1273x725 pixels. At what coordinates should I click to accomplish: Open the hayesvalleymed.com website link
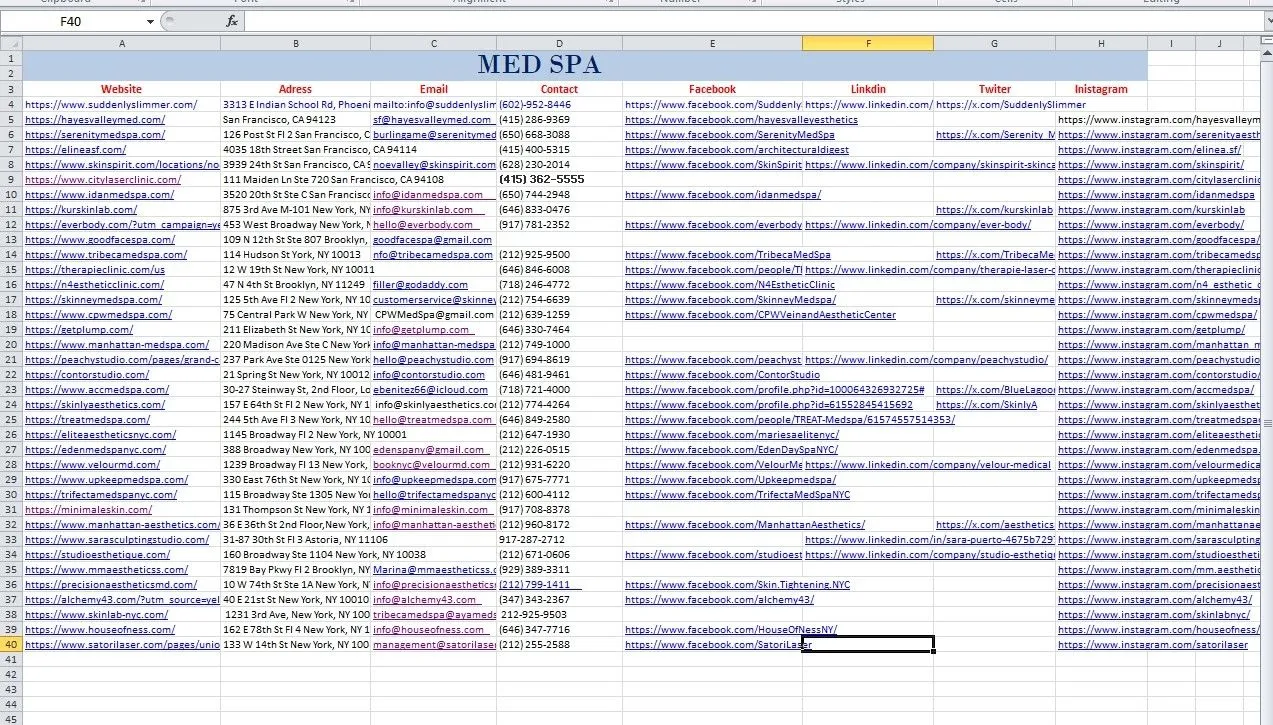95,119
